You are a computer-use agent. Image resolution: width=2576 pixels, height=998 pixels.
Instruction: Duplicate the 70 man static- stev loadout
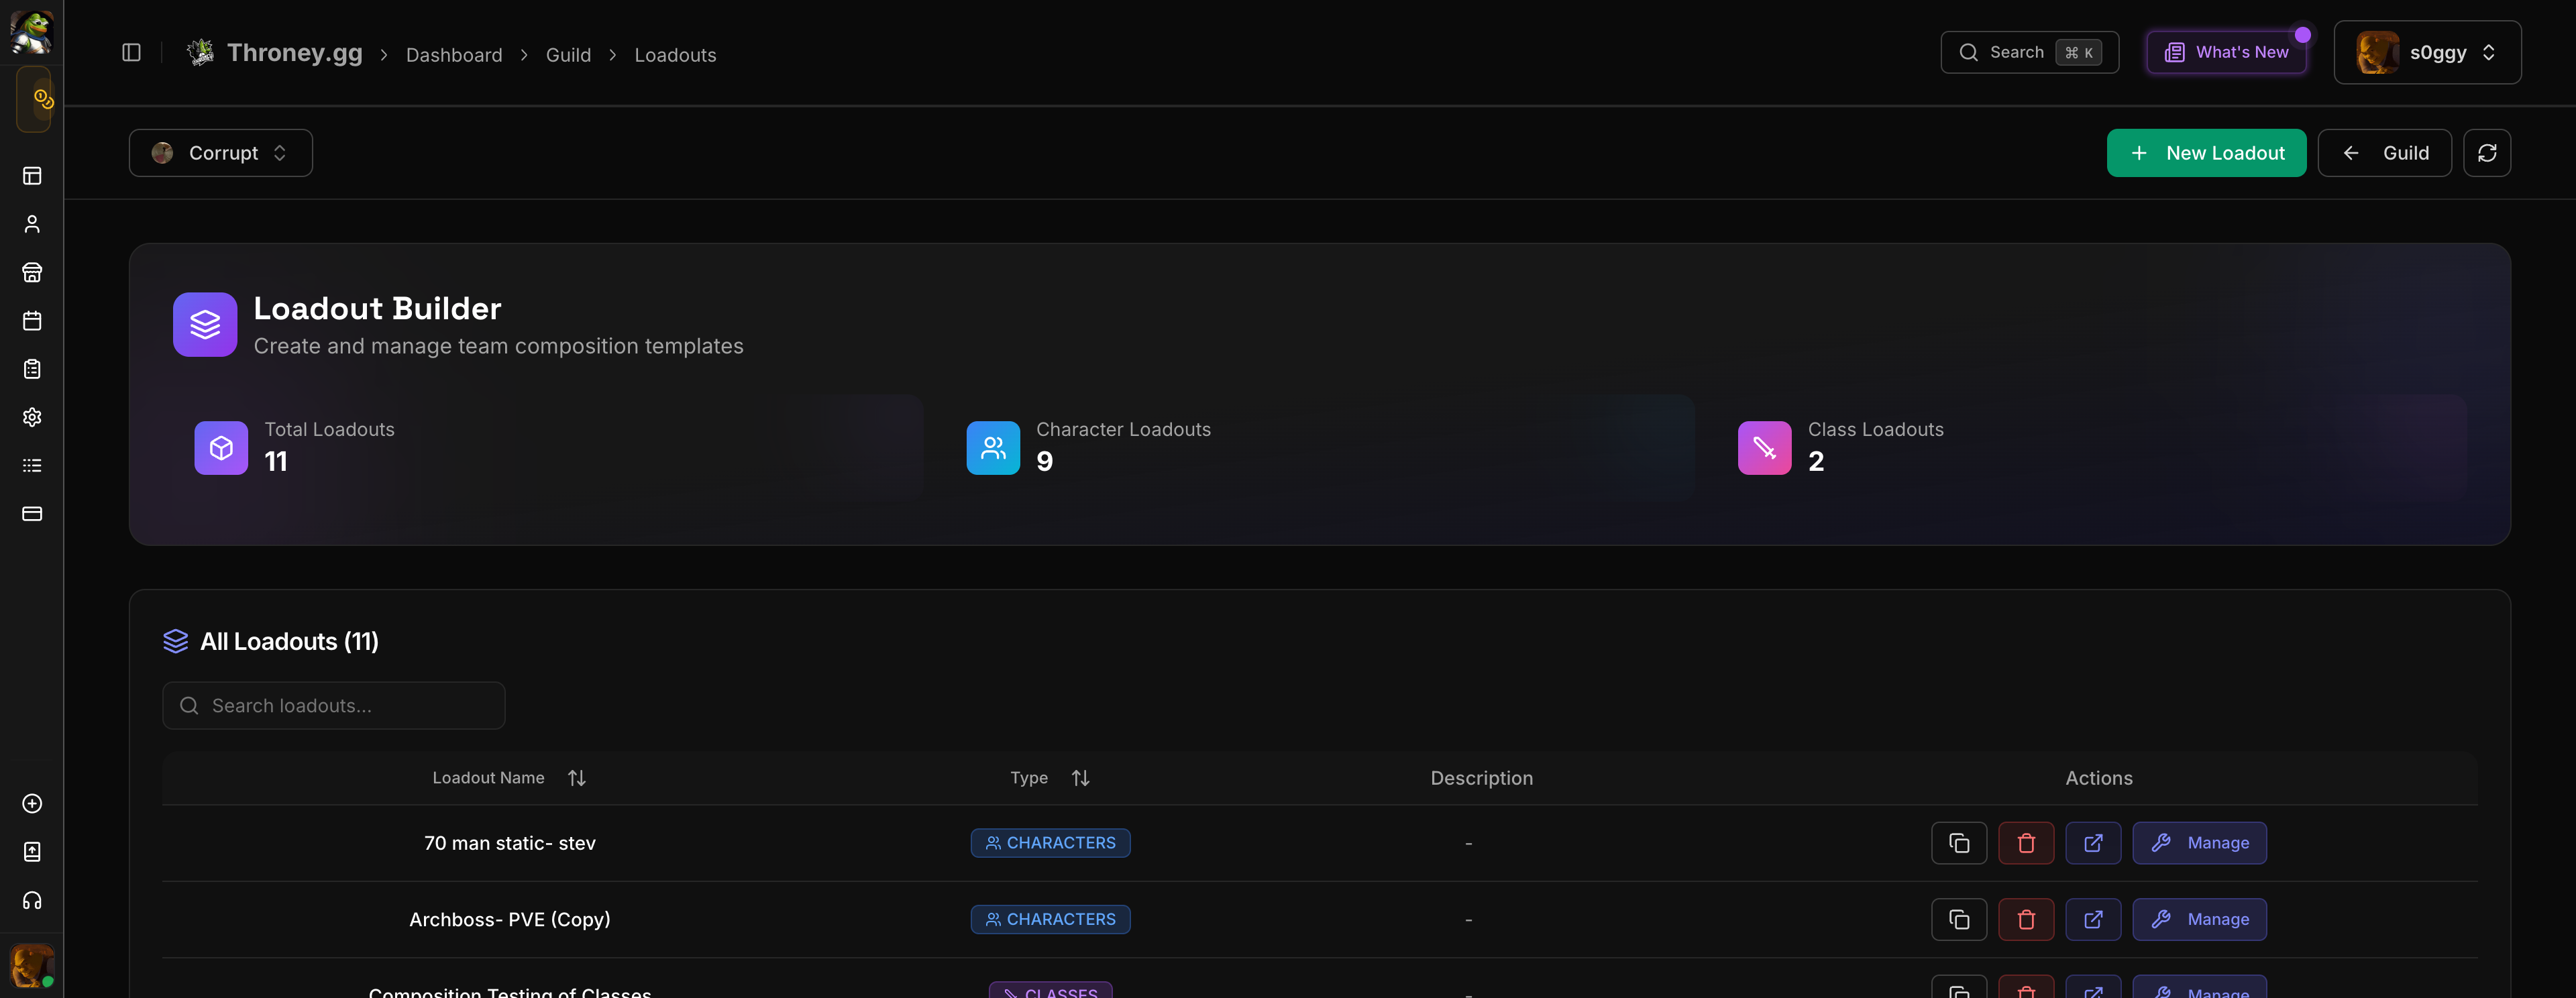coord(1959,843)
